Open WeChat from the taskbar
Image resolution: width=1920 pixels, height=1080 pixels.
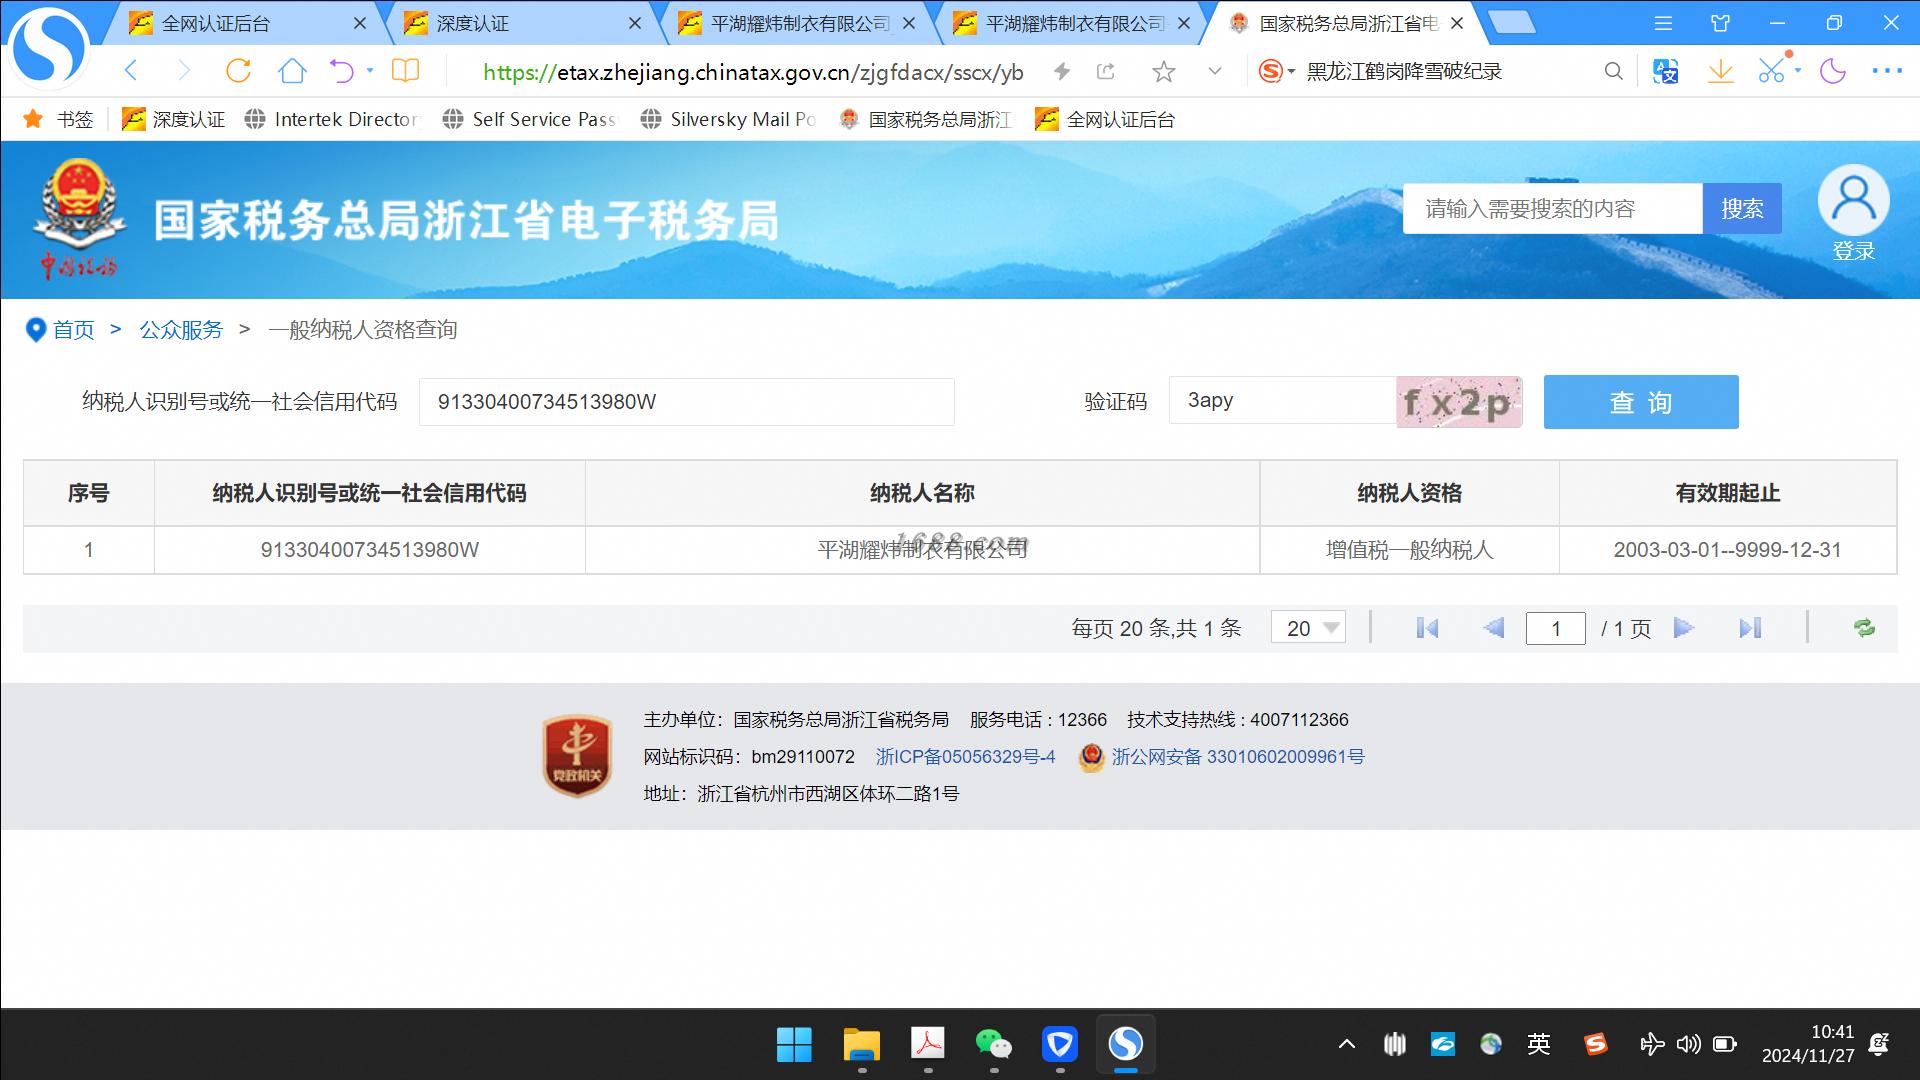point(993,1045)
